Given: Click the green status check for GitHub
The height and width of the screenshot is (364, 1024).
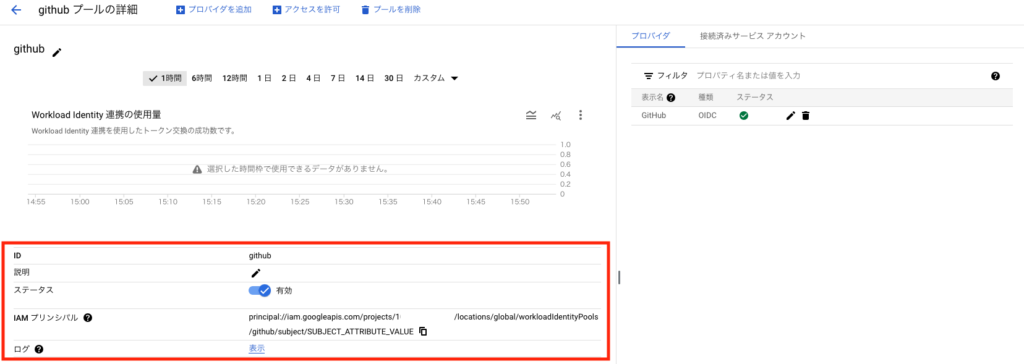Looking at the screenshot, I should point(743,116).
